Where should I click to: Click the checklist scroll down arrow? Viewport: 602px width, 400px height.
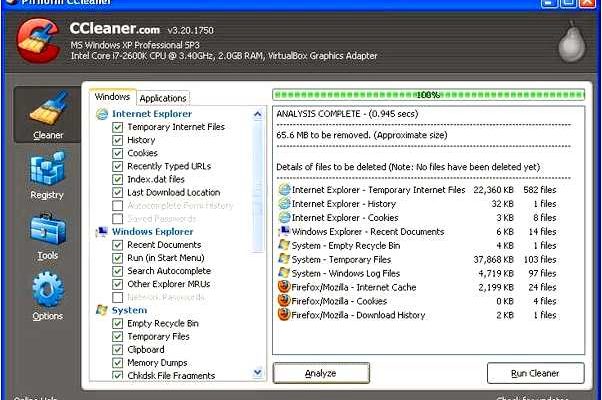point(258,372)
